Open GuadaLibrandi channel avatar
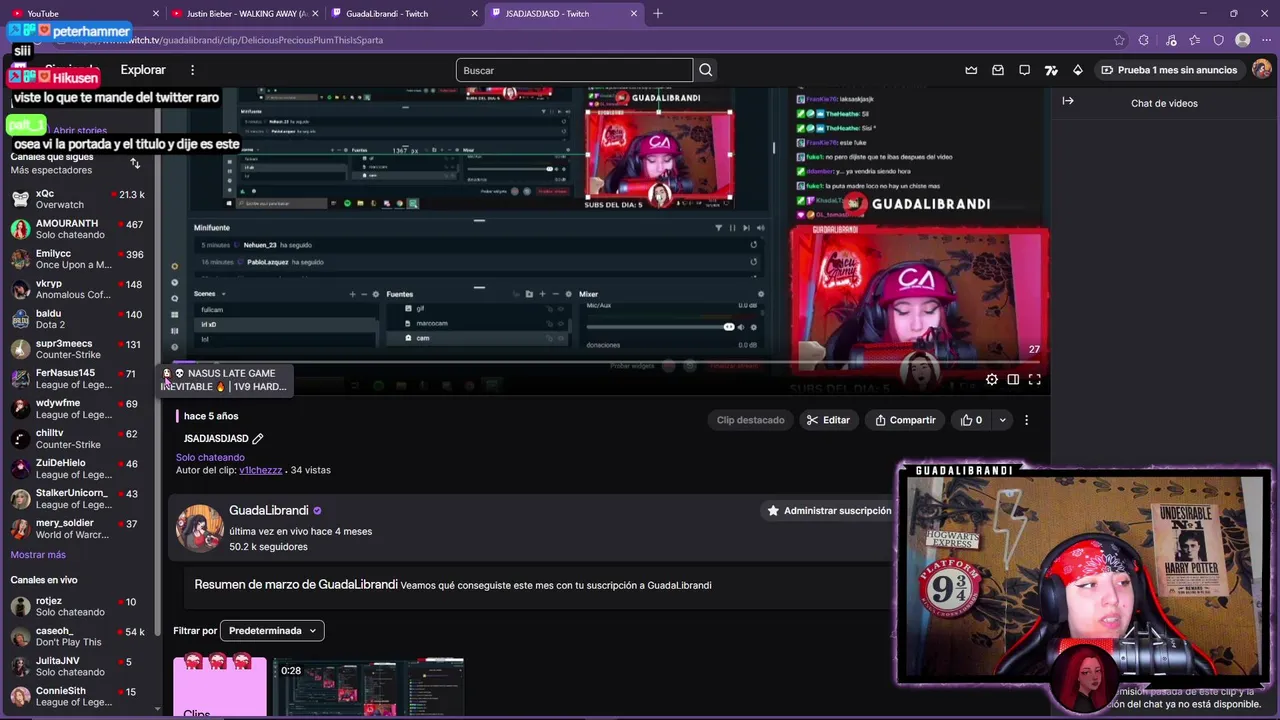The width and height of the screenshot is (1280, 720). [x=200, y=528]
